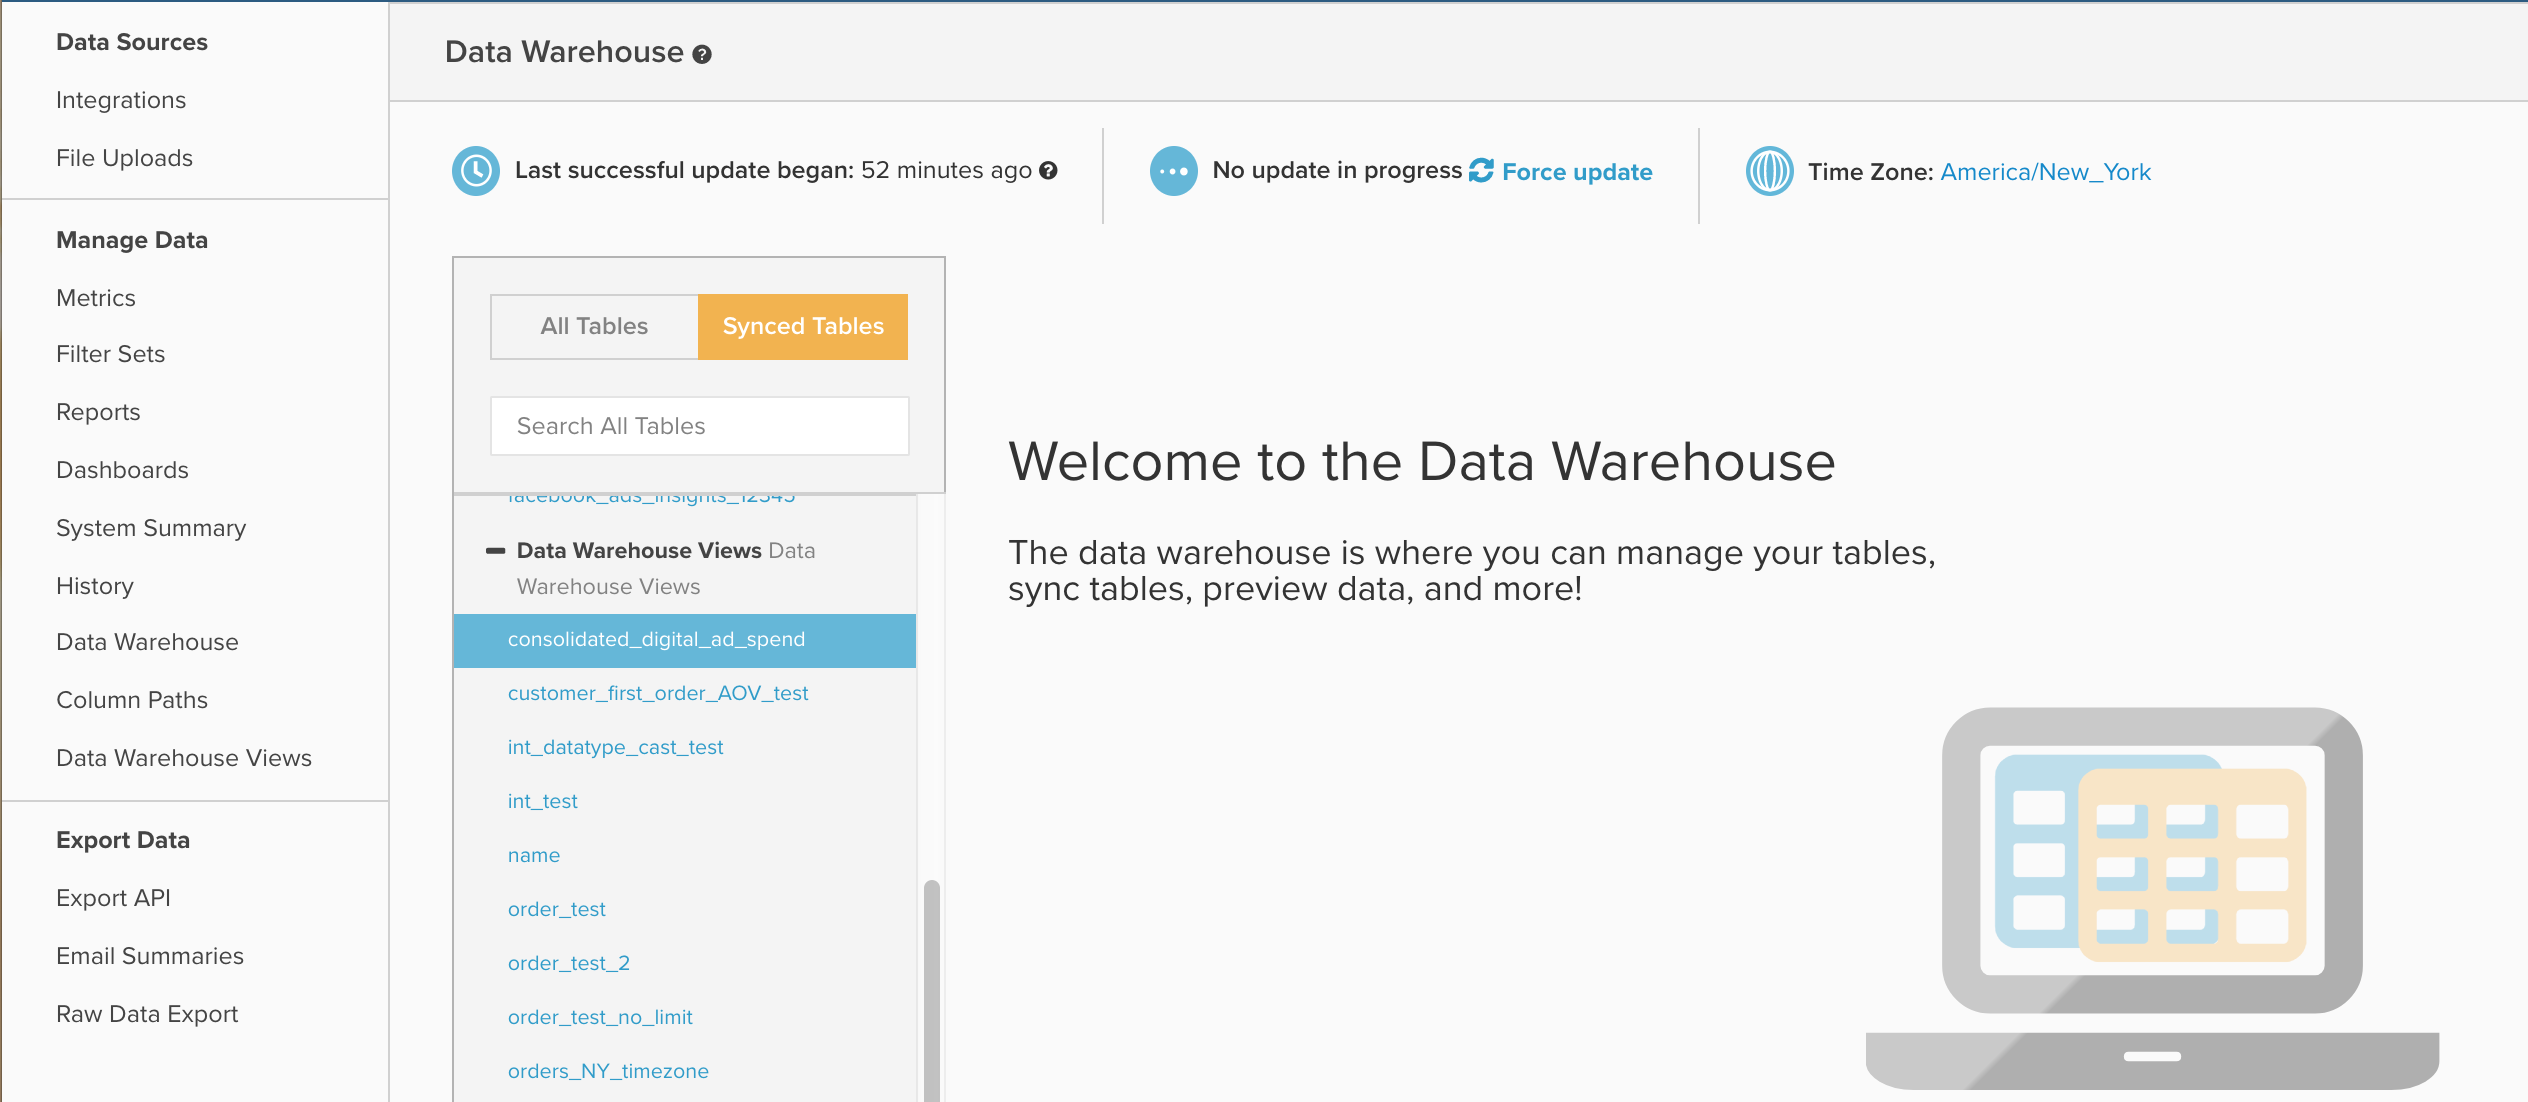Click the globe Time Zone icon
The height and width of the screenshot is (1102, 2528).
(1769, 171)
